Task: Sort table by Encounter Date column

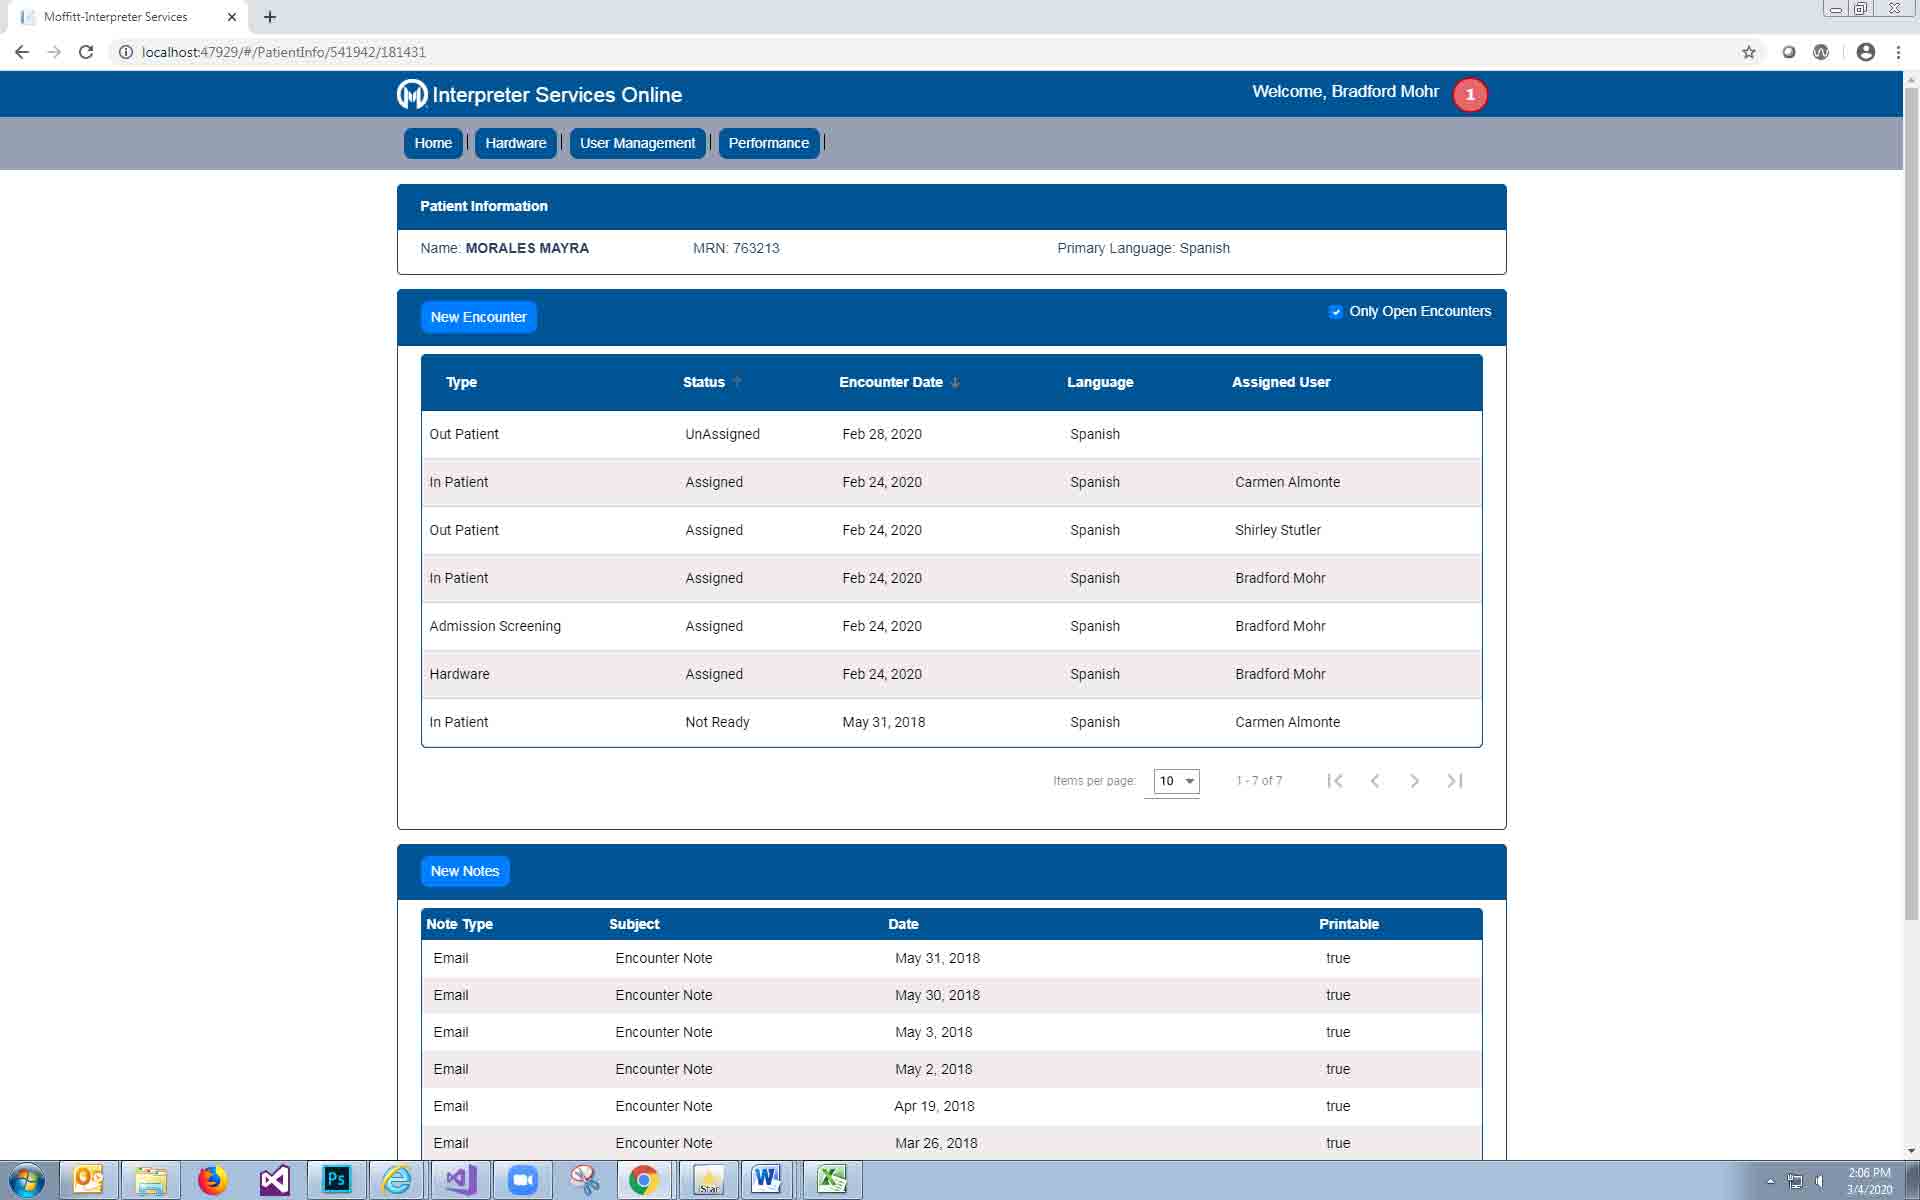Action: (891, 382)
